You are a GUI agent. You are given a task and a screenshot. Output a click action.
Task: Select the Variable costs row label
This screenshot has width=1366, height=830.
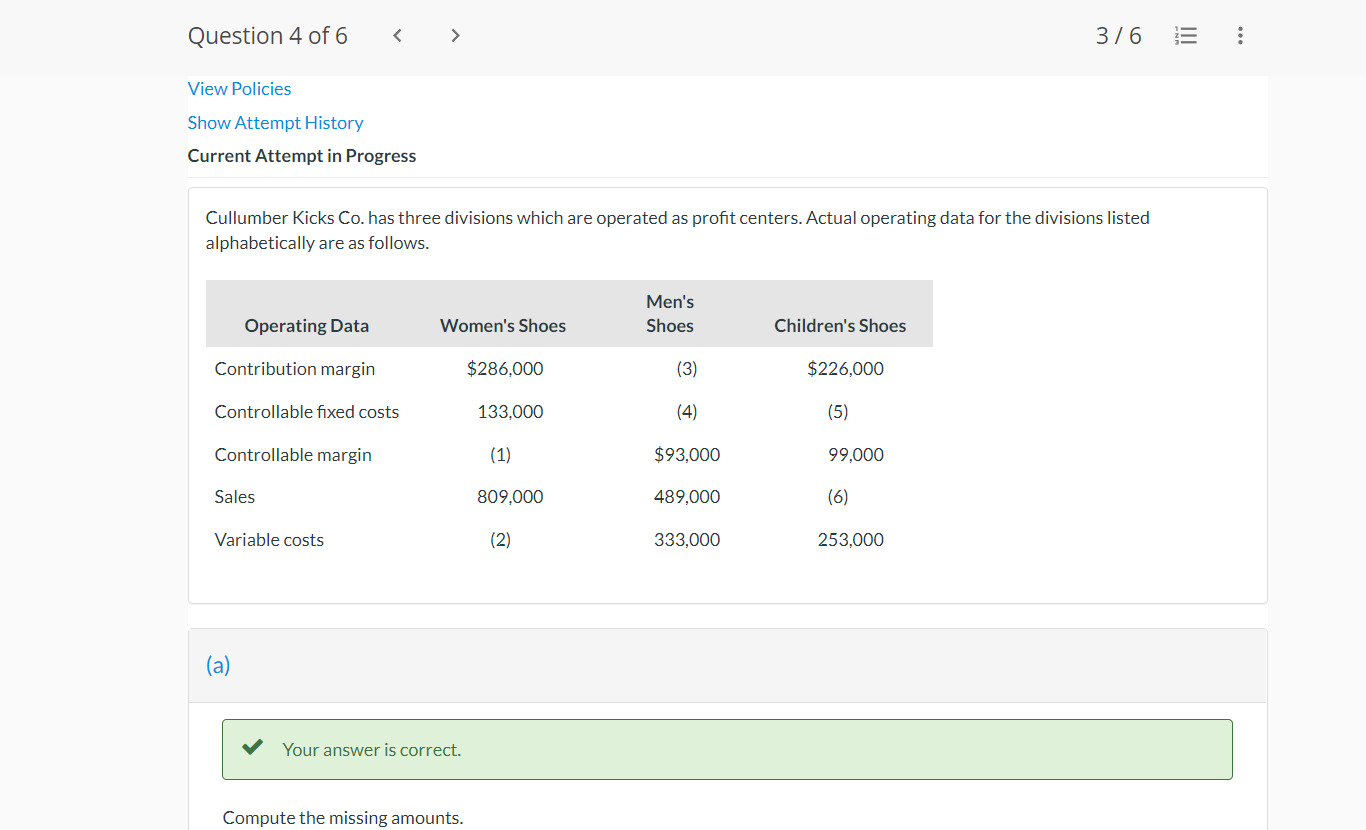[269, 540]
